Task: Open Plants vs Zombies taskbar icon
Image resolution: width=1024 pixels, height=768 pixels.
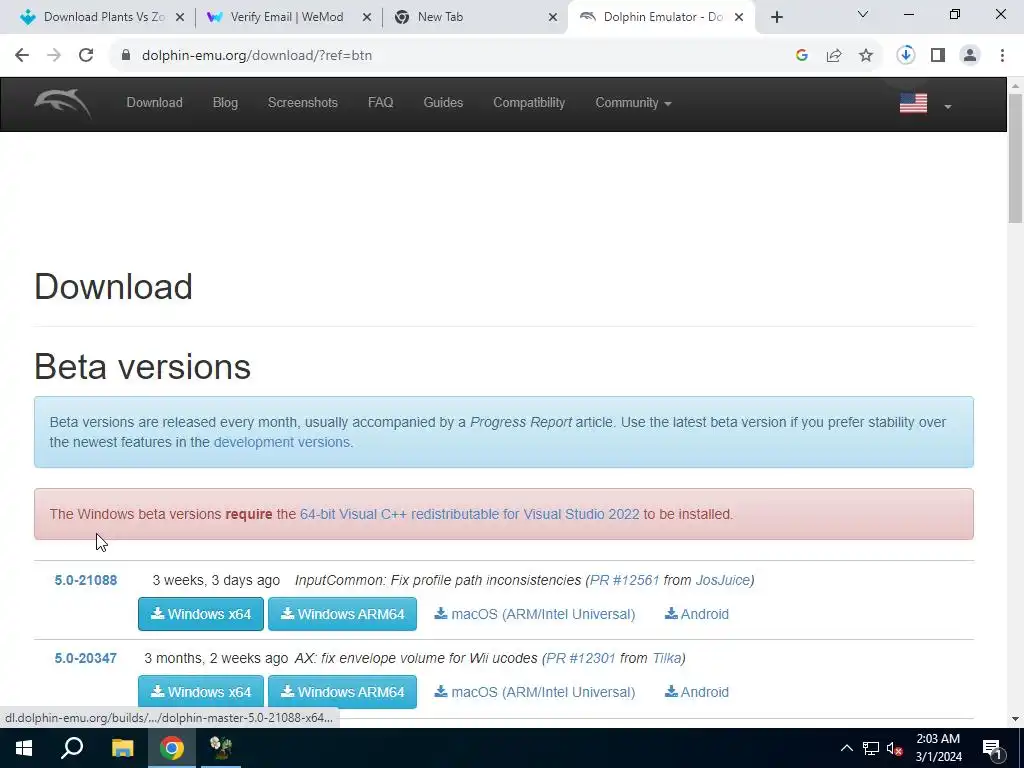Action: click(x=221, y=748)
